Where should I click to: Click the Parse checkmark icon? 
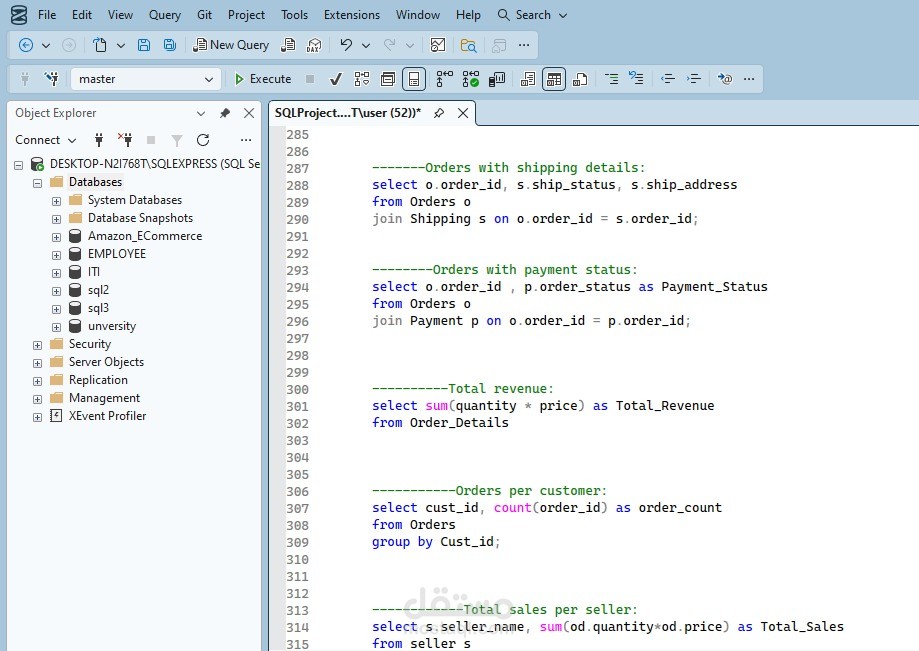pyautogui.click(x=336, y=79)
